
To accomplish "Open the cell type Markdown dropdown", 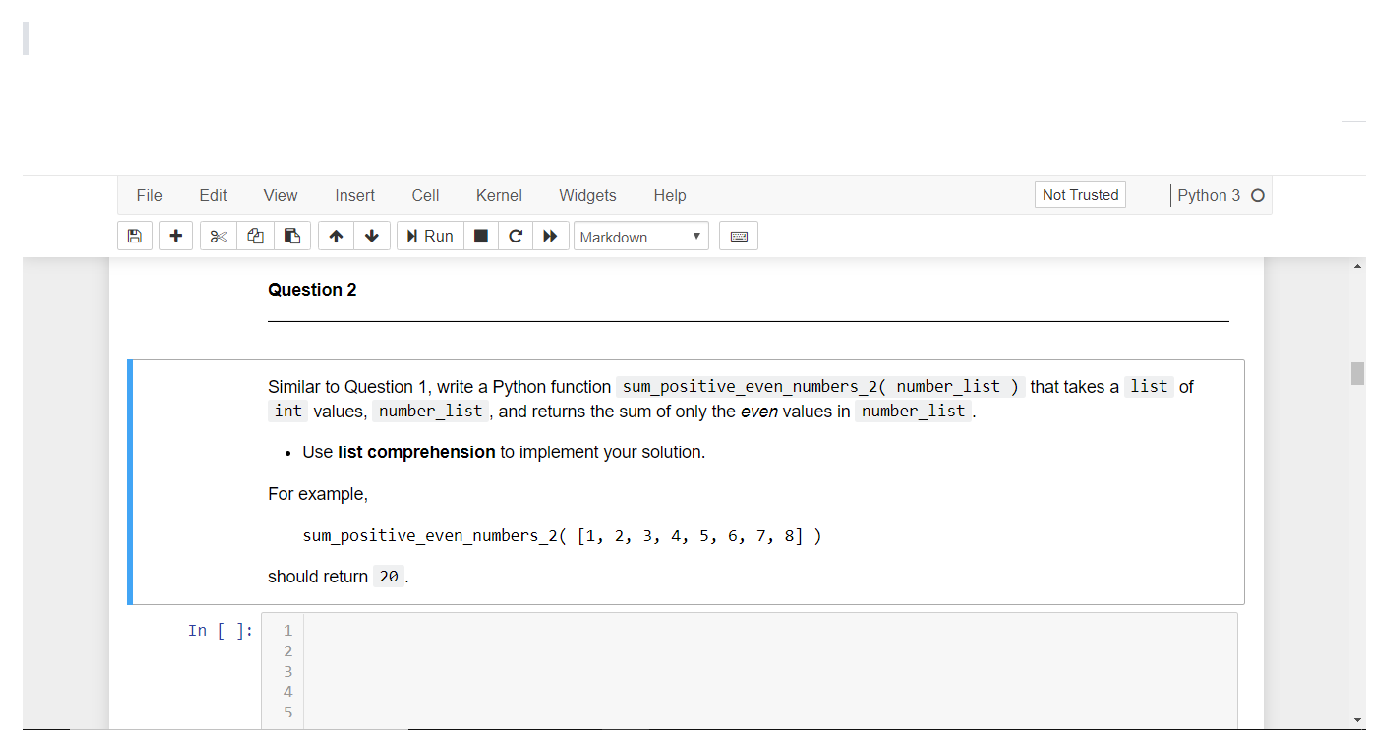I will coord(641,236).
